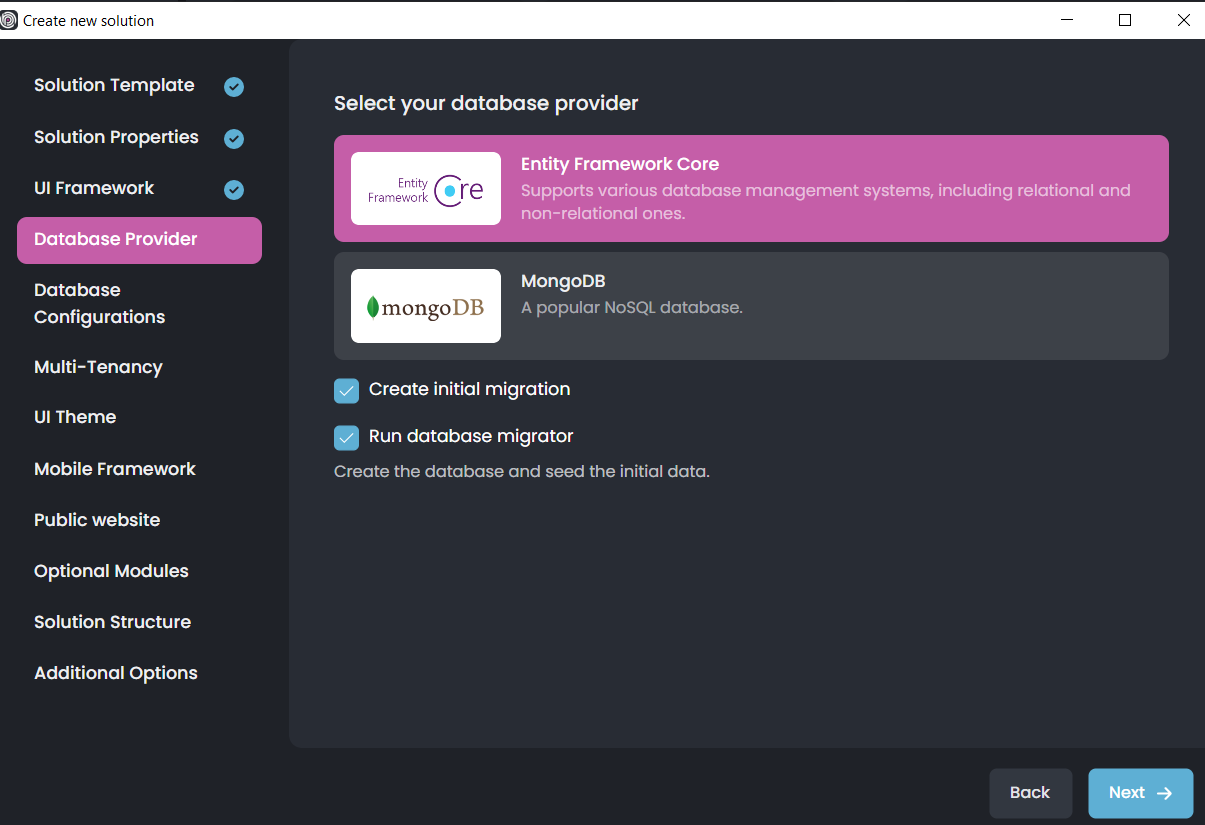Open the Public website step
Image resolution: width=1205 pixels, height=825 pixels.
click(97, 521)
